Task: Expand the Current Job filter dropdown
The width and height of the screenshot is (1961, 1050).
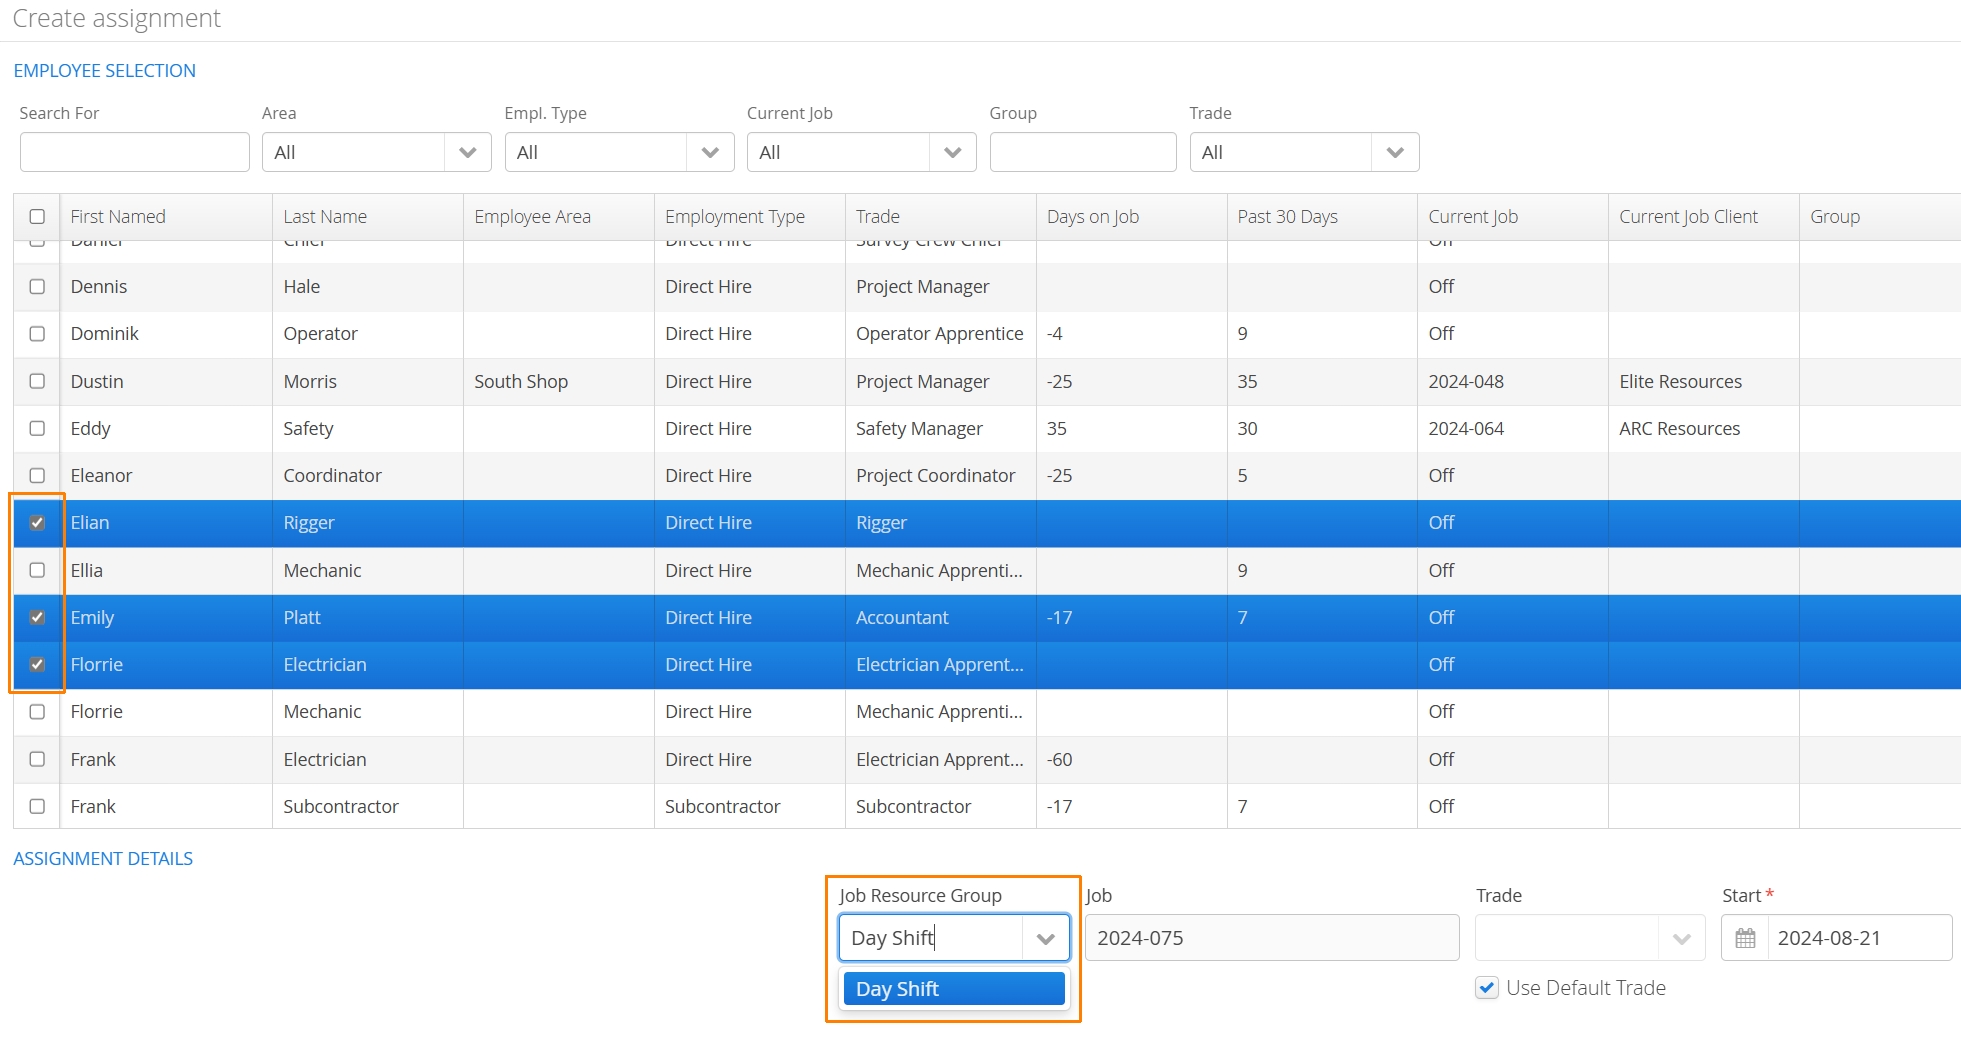Action: coord(952,152)
